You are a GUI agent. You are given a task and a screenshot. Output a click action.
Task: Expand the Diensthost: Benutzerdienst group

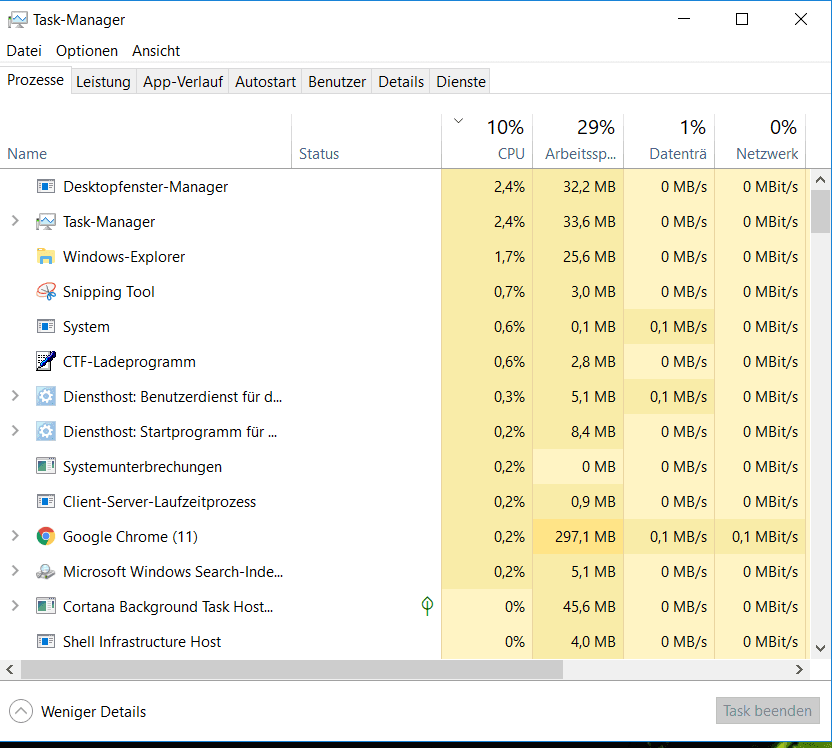click(x=15, y=396)
